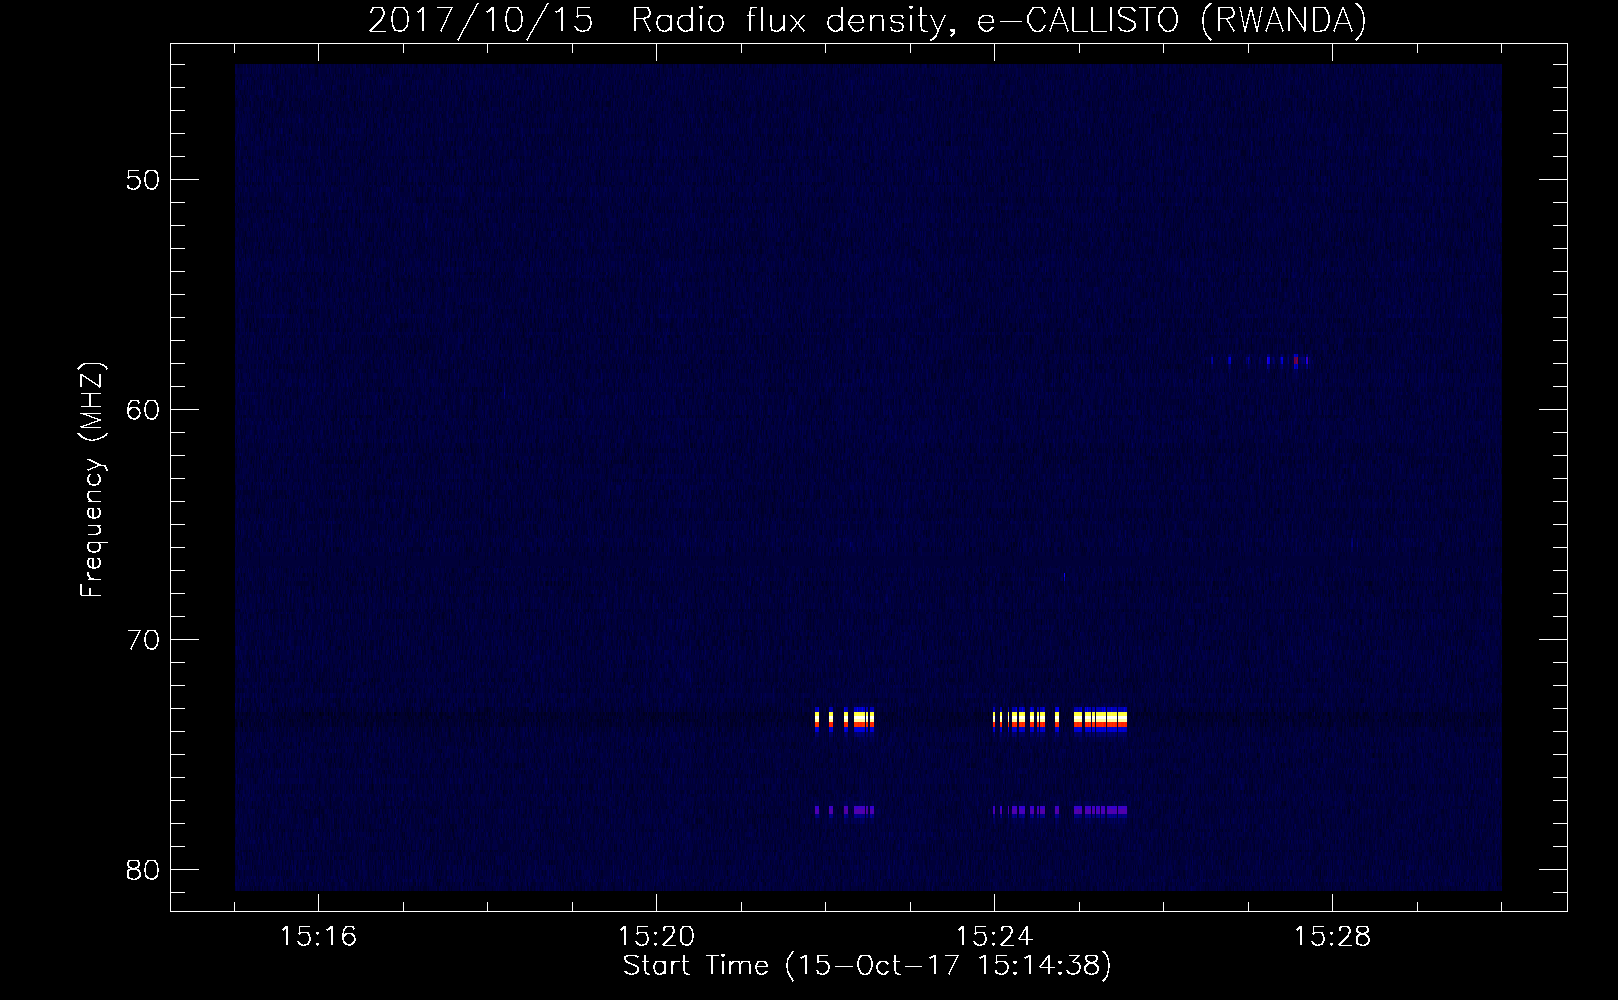Click the 15:16 time tick label

(x=319, y=937)
